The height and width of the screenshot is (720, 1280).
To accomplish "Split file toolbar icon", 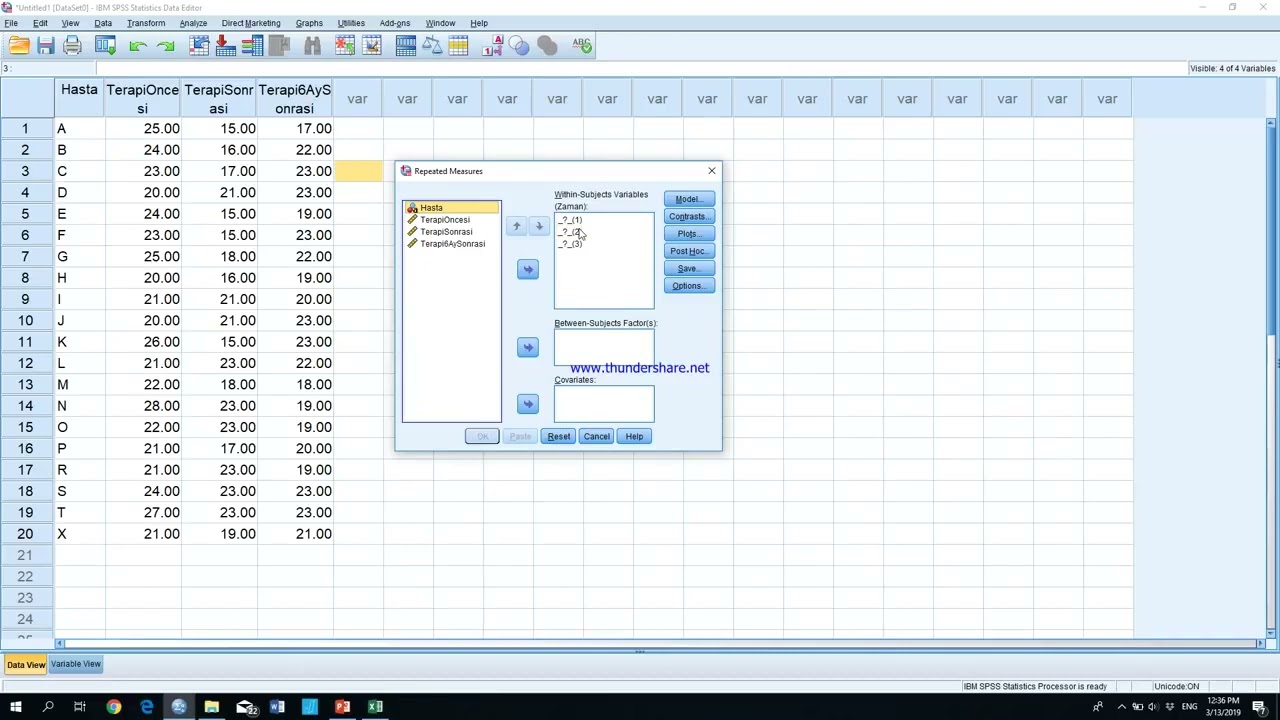I will pyautogui.click(x=405, y=45).
